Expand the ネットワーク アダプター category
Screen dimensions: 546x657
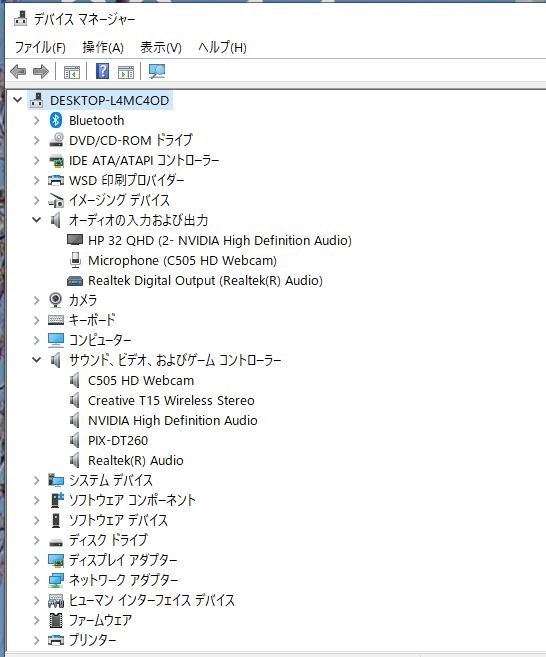(x=36, y=580)
